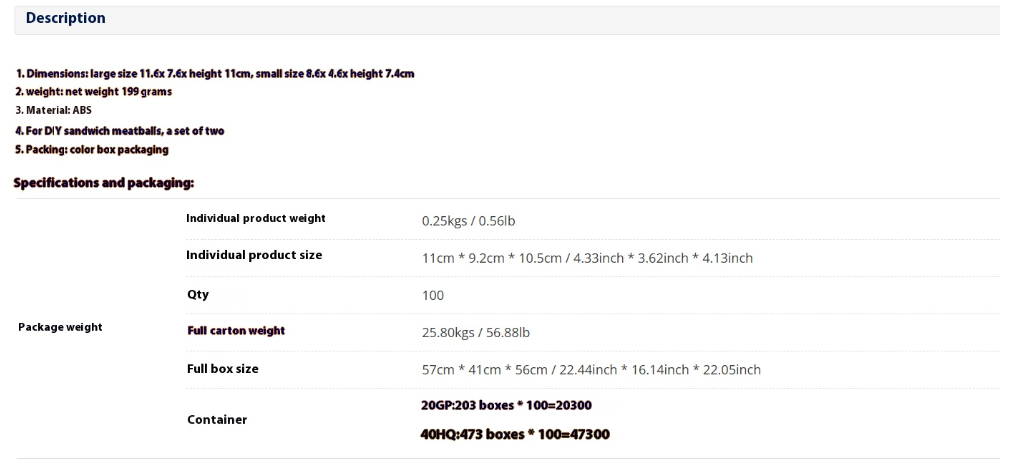Select the 57cm * 41cm * 56cm value
Image resolution: width=1018 pixels, height=474 pixels.
click(x=591, y=370)
